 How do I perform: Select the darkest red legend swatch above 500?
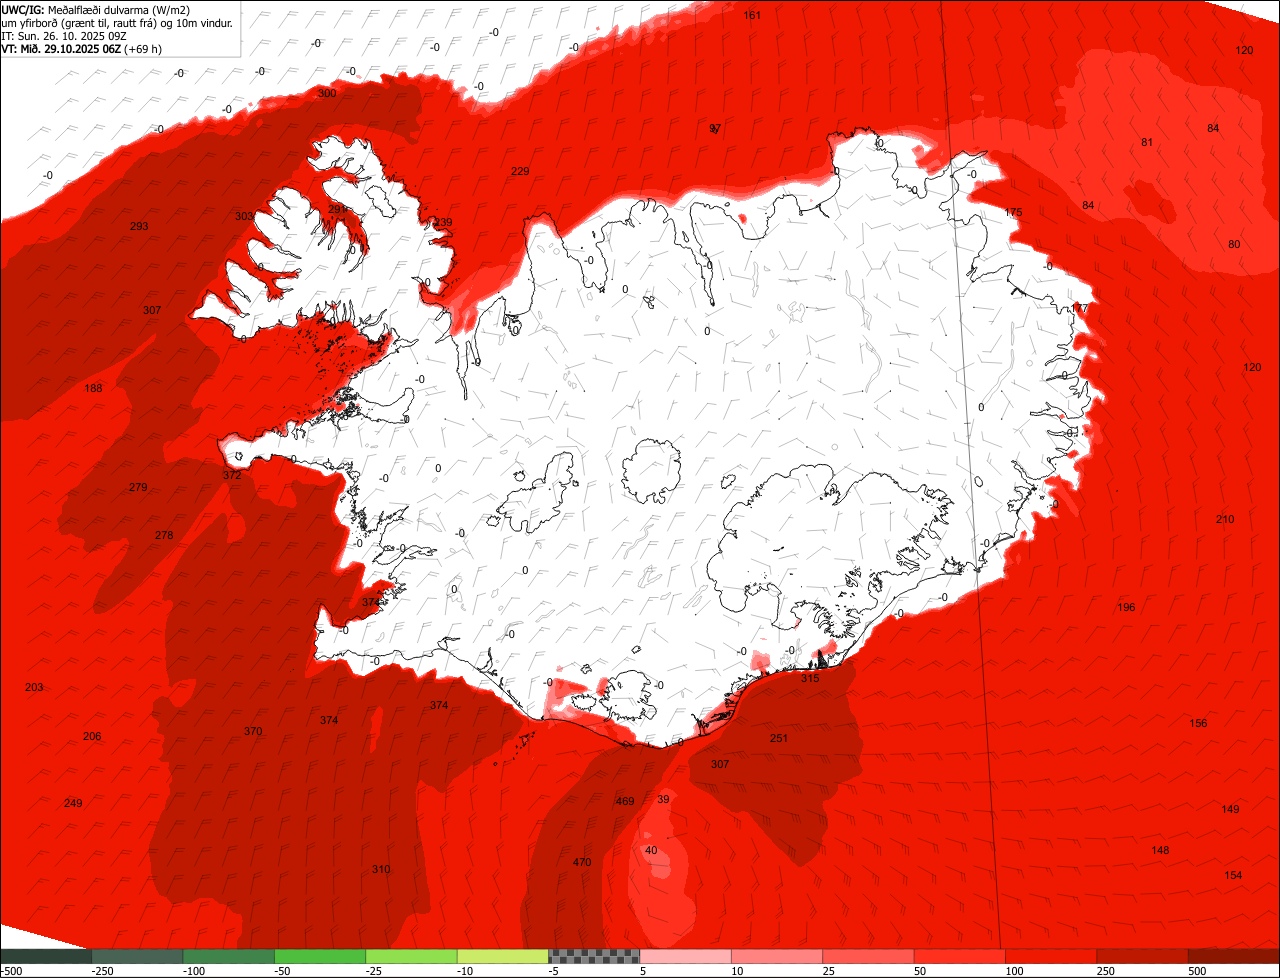click(1234, 956)
